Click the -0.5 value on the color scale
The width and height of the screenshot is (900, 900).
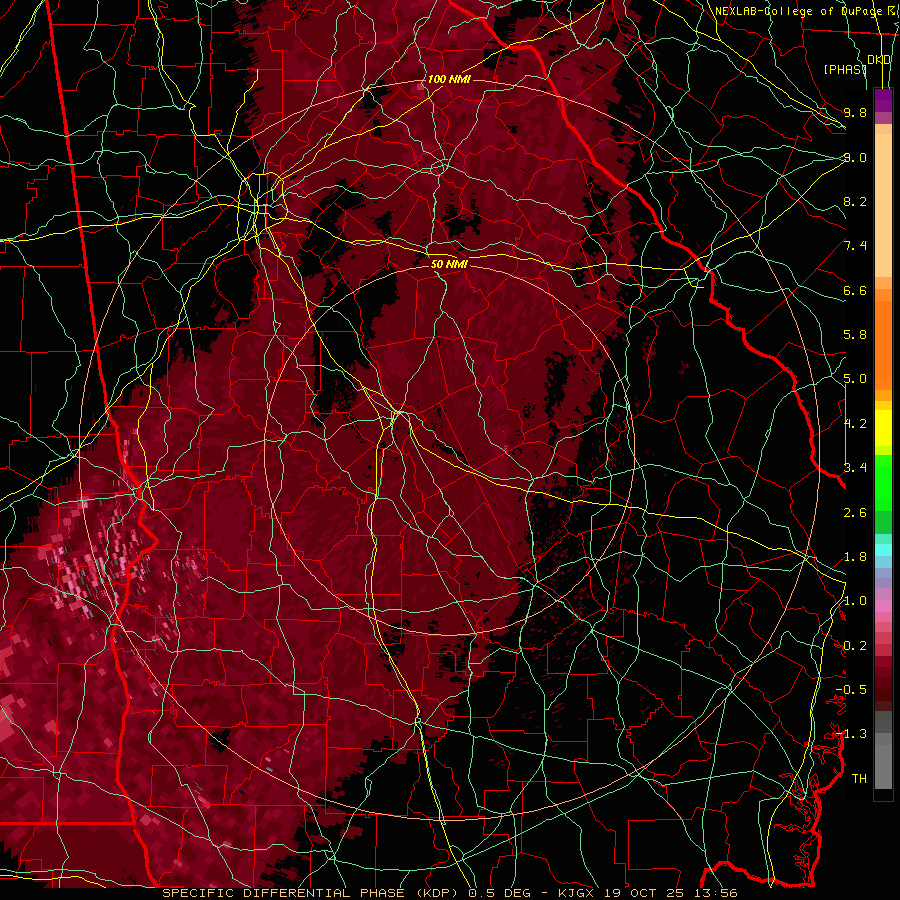[851, 690]
